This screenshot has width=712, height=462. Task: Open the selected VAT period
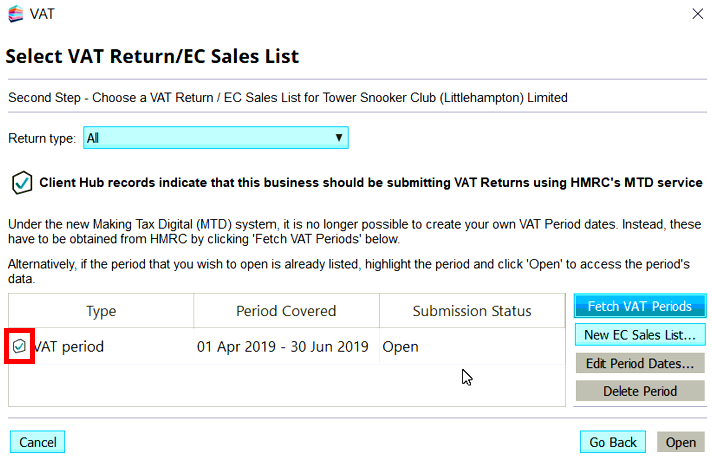(x=681, y=442)
